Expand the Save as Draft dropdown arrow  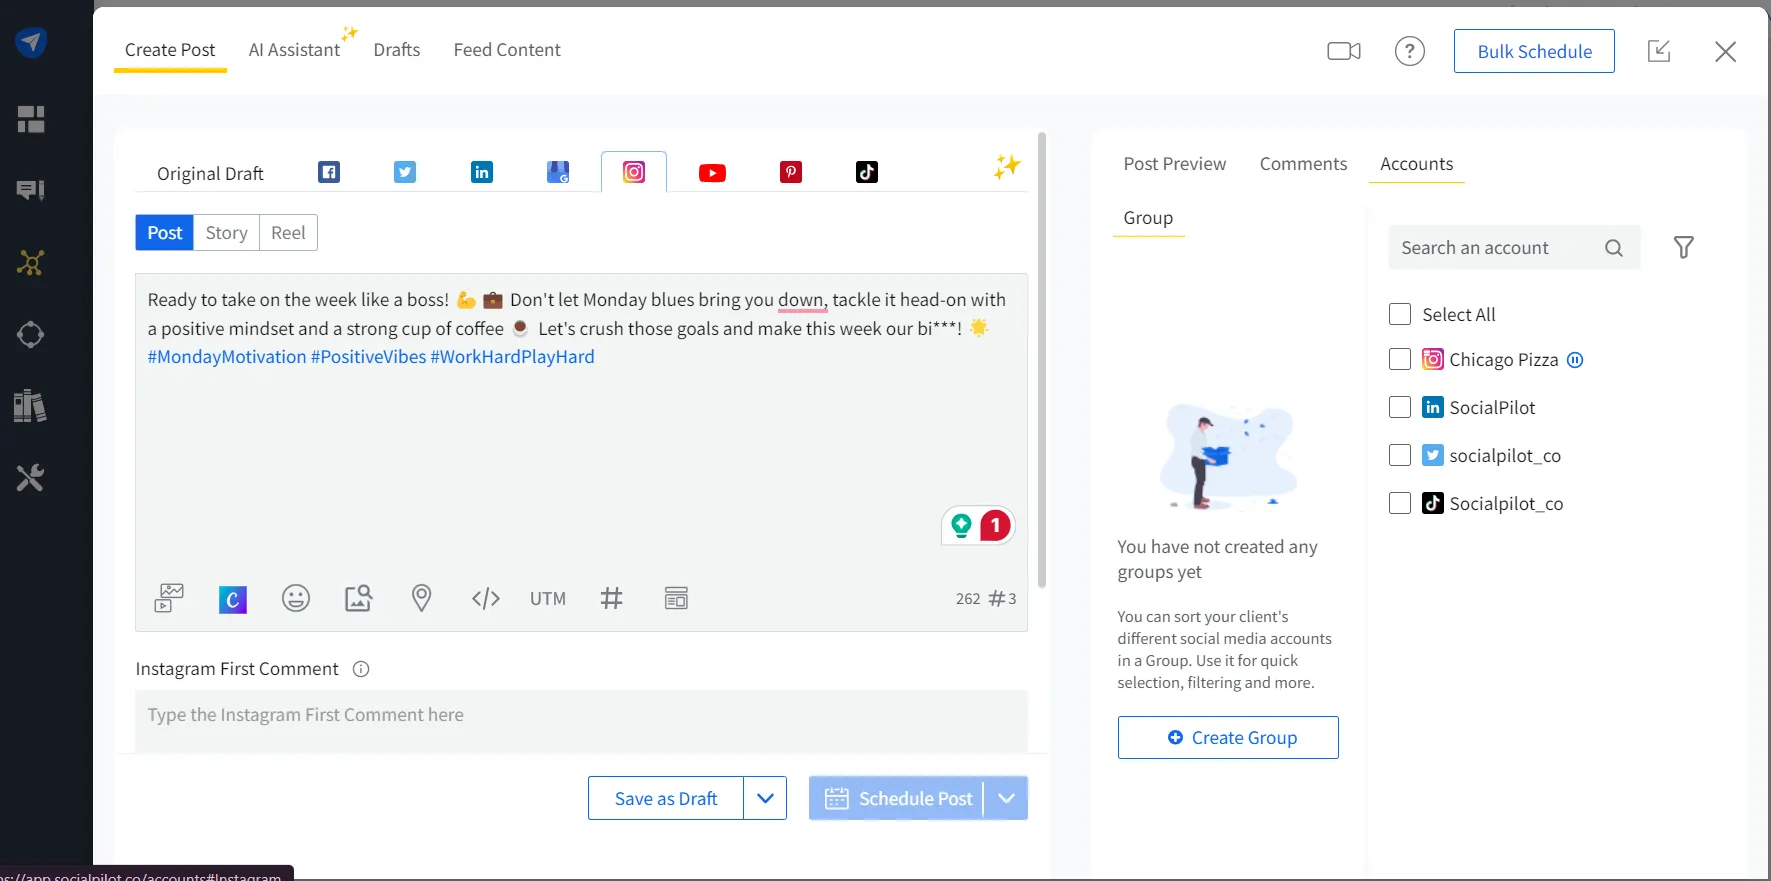(765, 798)
